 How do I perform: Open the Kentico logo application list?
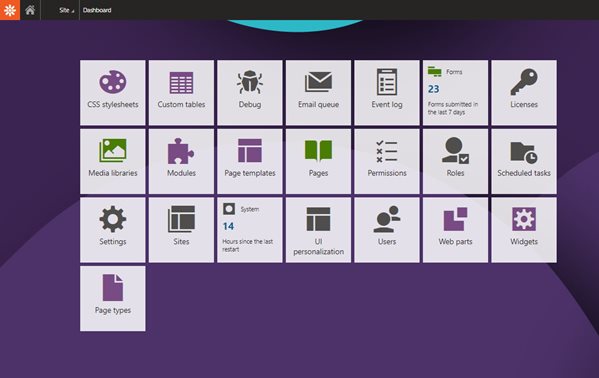[x=10, y=10]
